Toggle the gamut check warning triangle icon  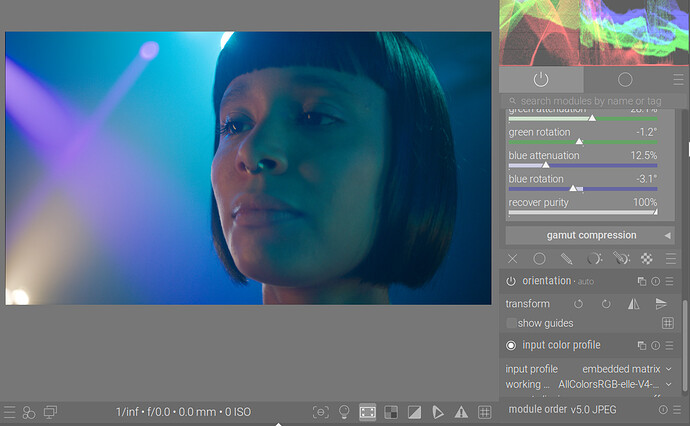[460, 412]
